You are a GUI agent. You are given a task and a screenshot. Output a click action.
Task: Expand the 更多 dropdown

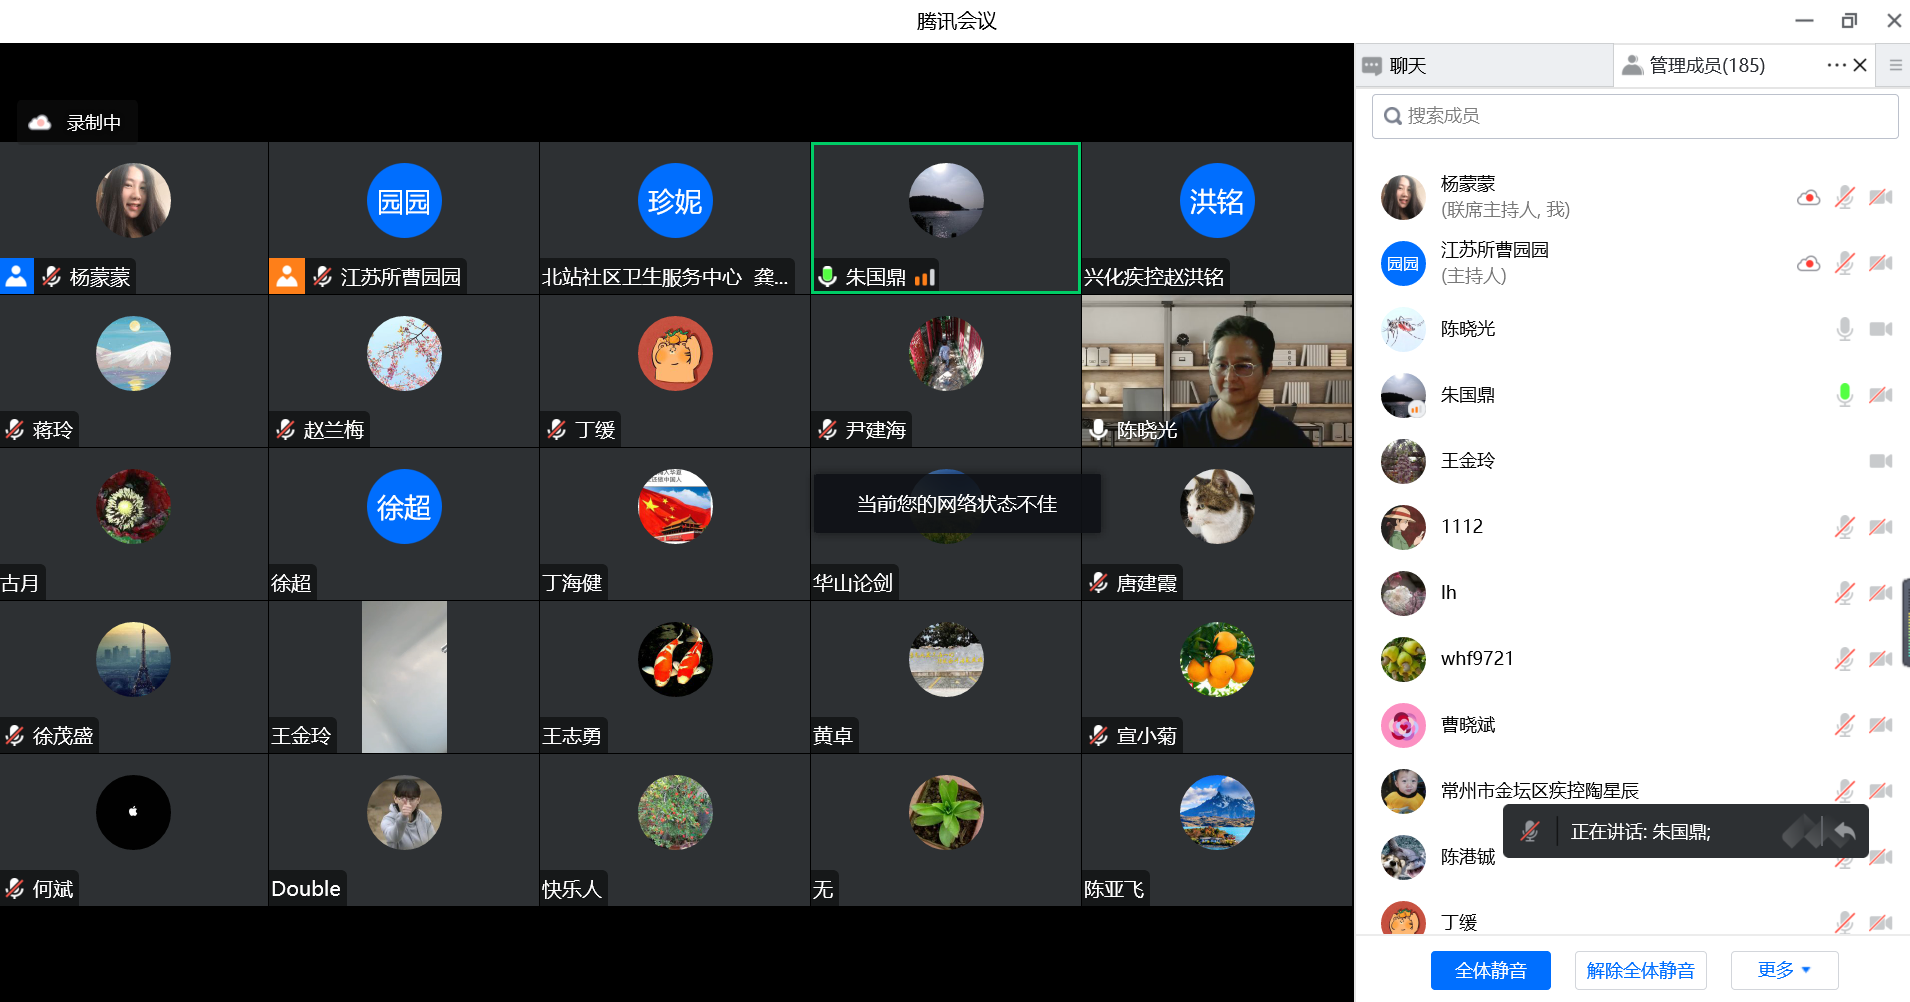point(1784,970)
